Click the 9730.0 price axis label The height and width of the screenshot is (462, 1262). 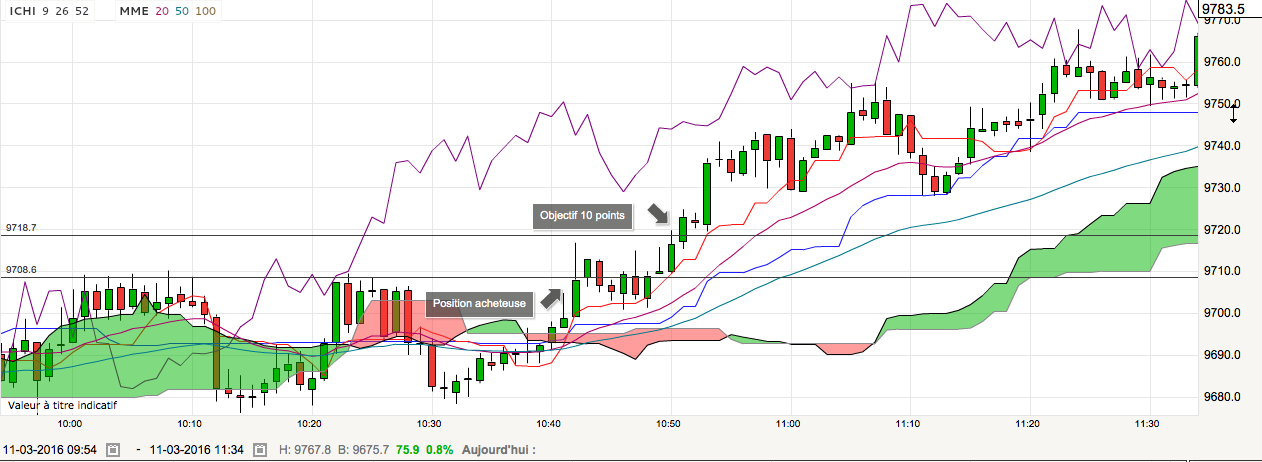(x=1222, y=188)
